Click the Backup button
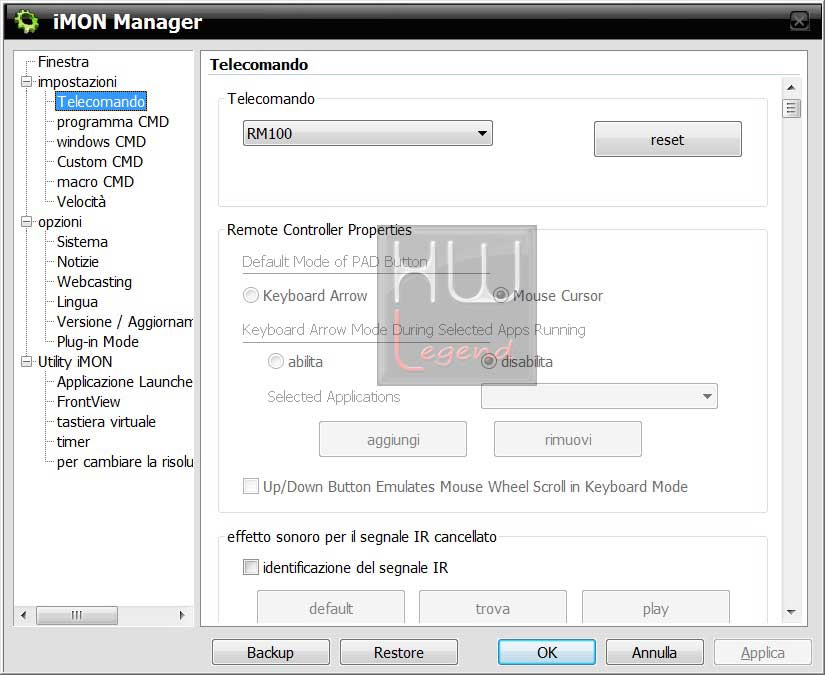 (270, 652)
